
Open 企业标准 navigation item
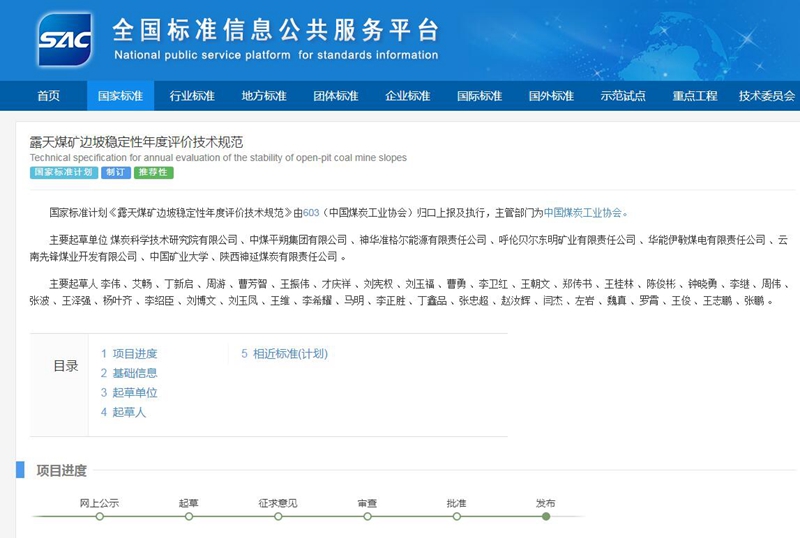[x=408, y=96]
